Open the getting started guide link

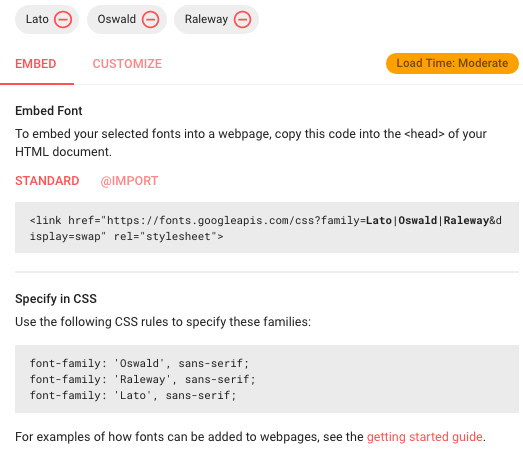(425, 437)
